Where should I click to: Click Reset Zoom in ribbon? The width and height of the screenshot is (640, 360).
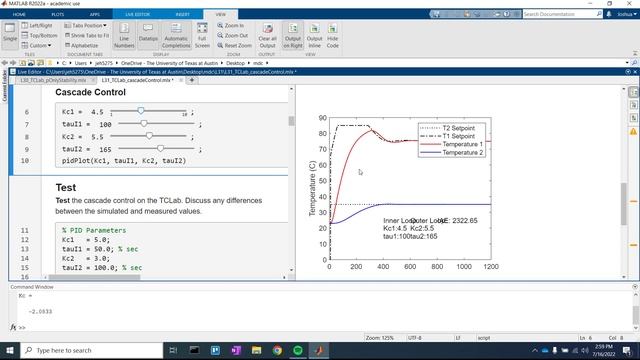[234, 45]
